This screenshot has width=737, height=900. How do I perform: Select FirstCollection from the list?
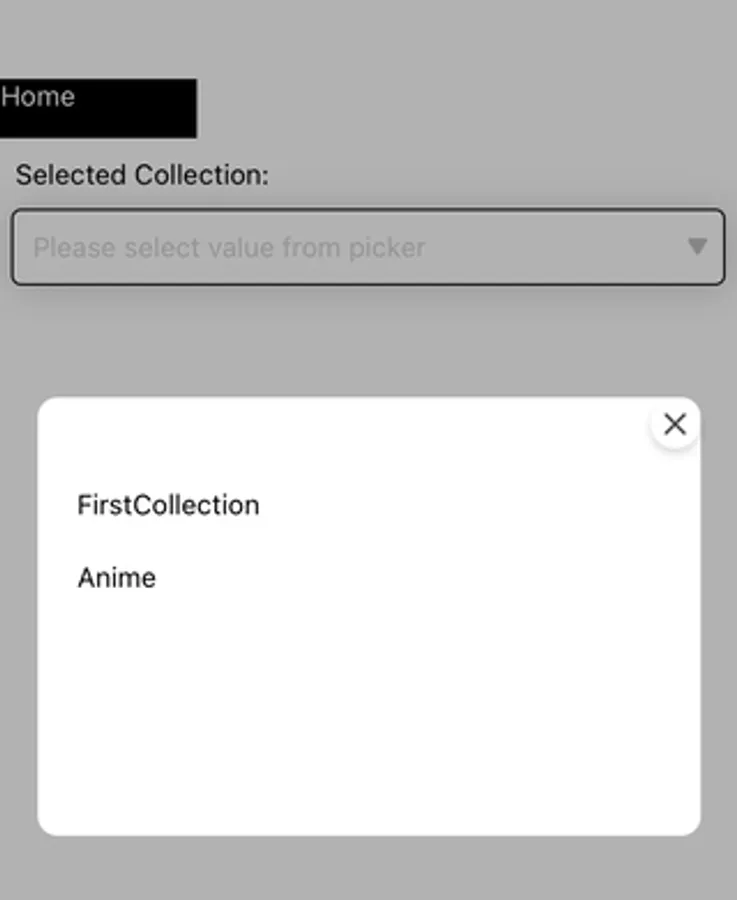168,505
